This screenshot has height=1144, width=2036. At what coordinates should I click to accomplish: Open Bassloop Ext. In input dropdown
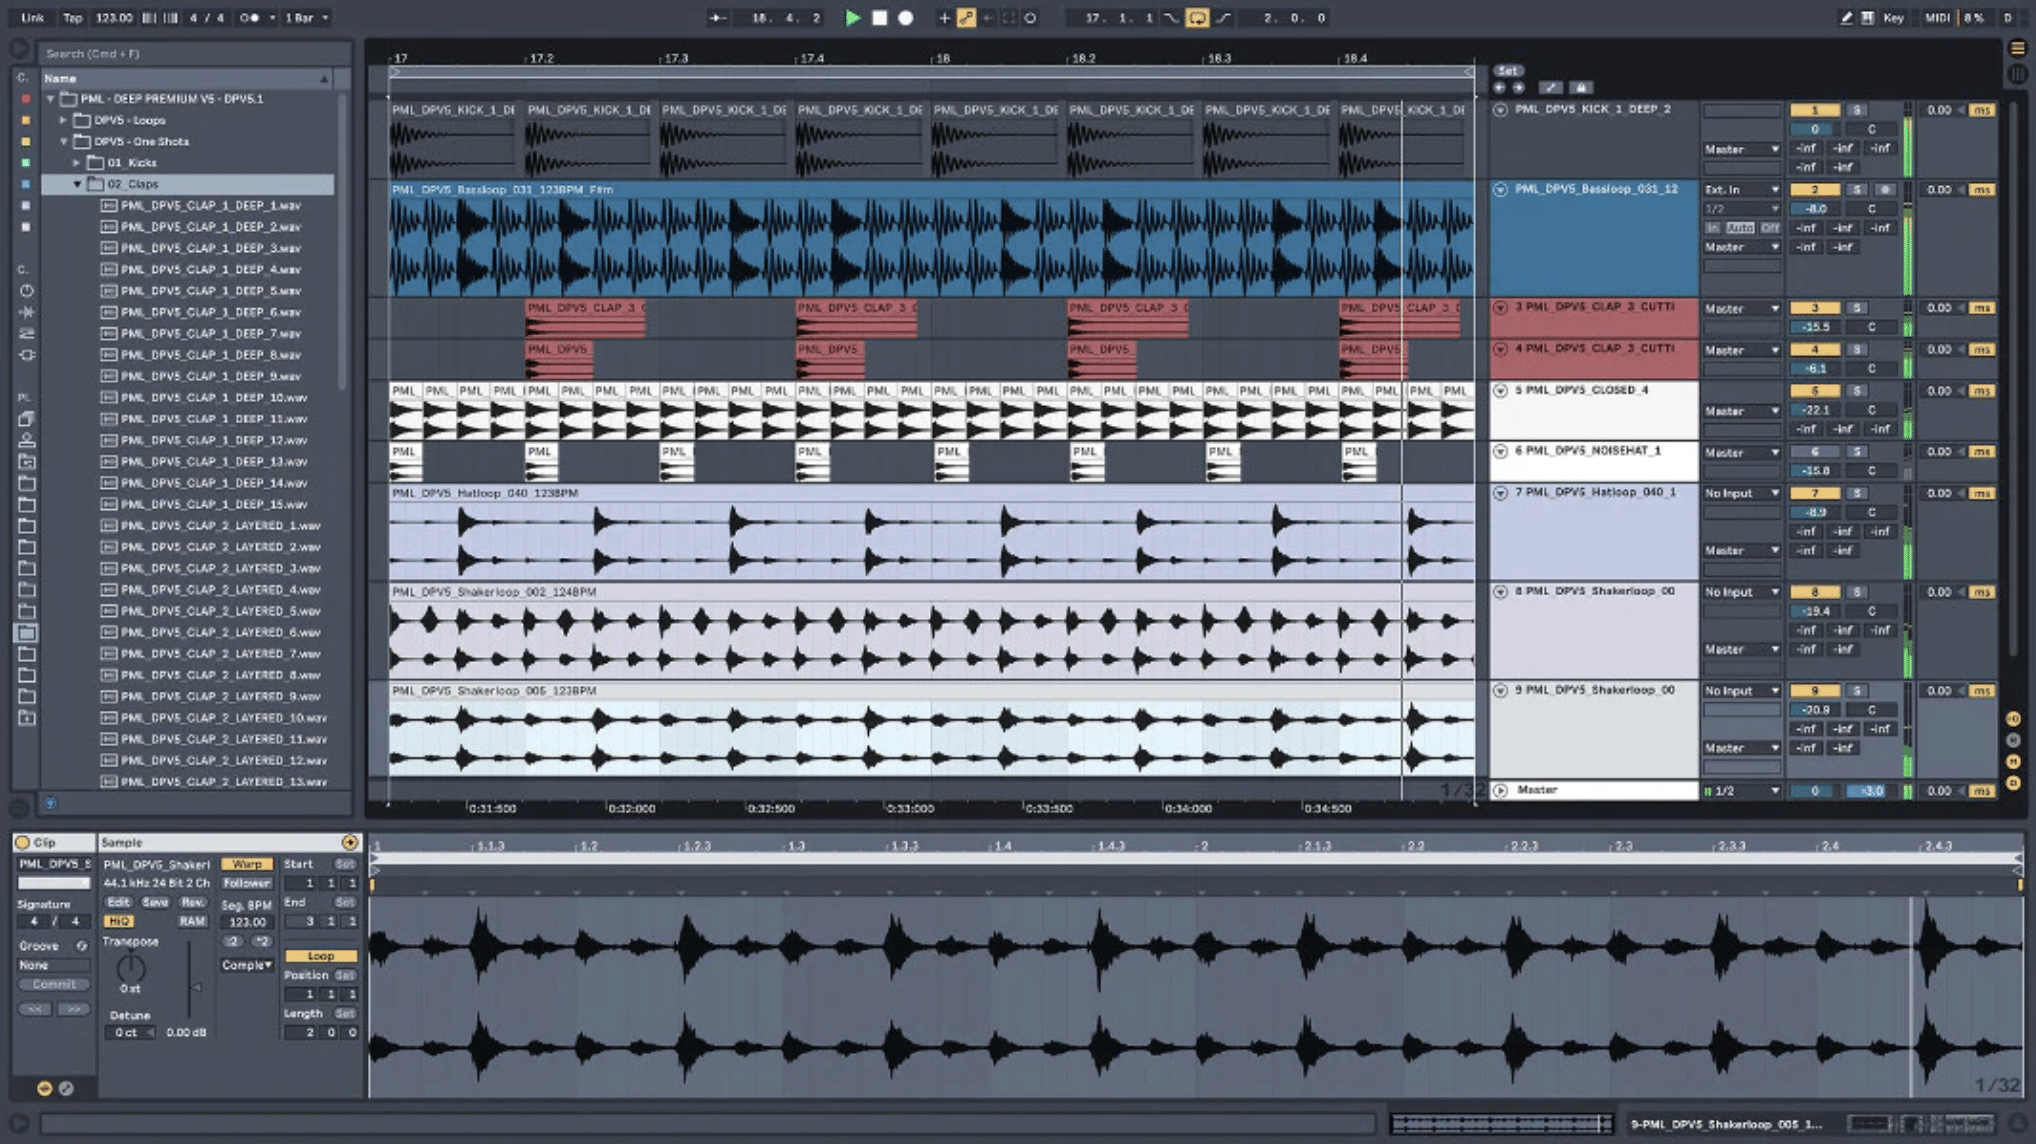(x=1742, y=190)
